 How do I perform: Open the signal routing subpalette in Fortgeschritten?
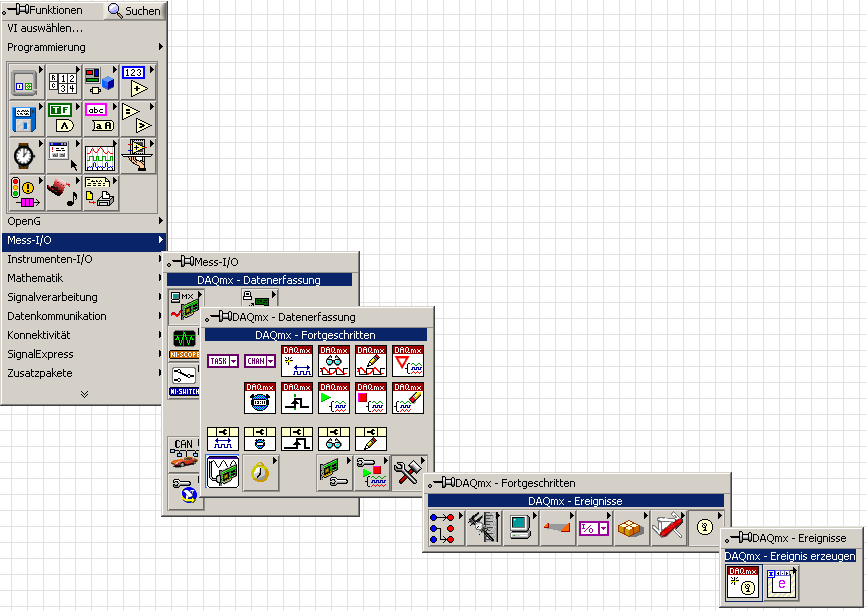tap(446, 528)
